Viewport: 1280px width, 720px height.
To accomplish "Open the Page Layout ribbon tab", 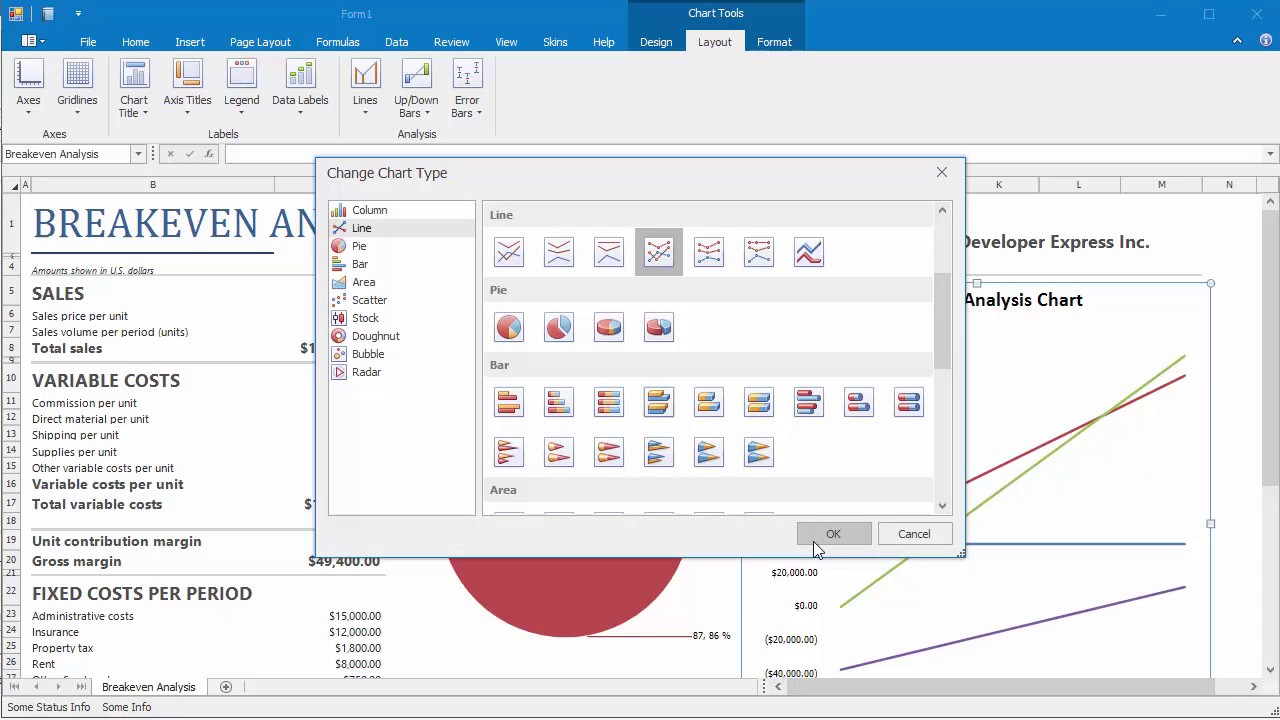I will pyautogui.click(x=260, y=42).
